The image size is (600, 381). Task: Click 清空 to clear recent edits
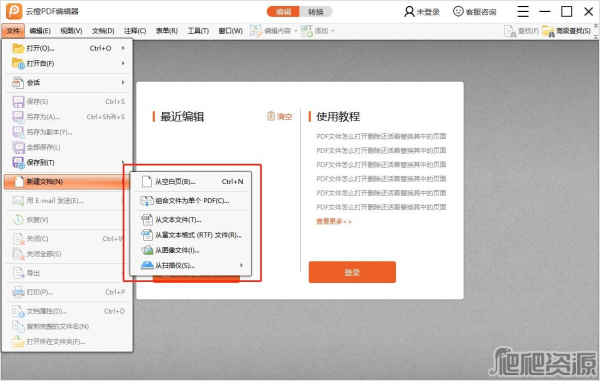coord(280,116)
